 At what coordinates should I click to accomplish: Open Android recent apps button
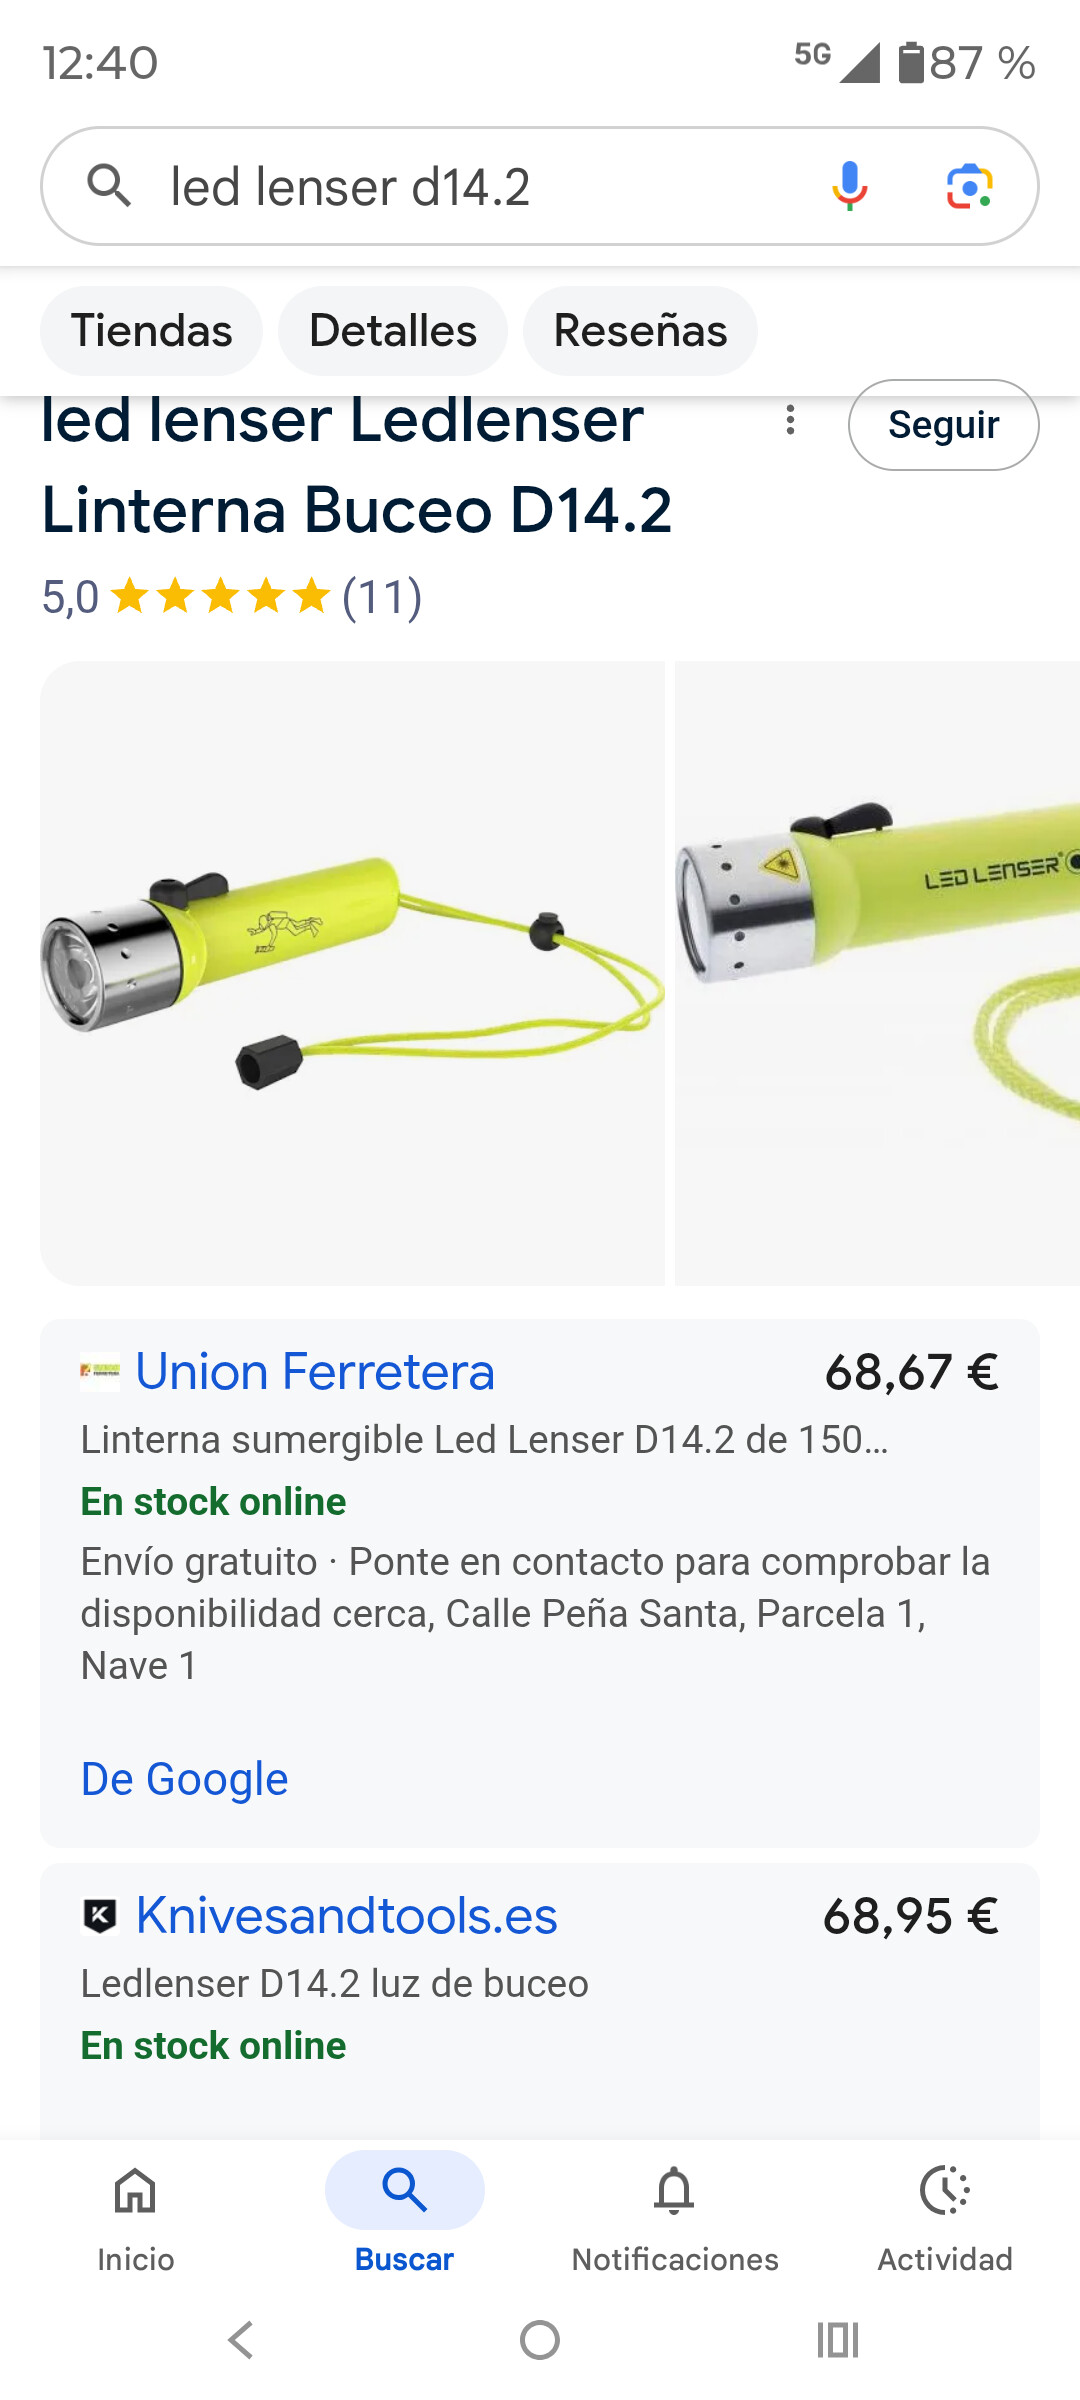(x=838, y=2340)
